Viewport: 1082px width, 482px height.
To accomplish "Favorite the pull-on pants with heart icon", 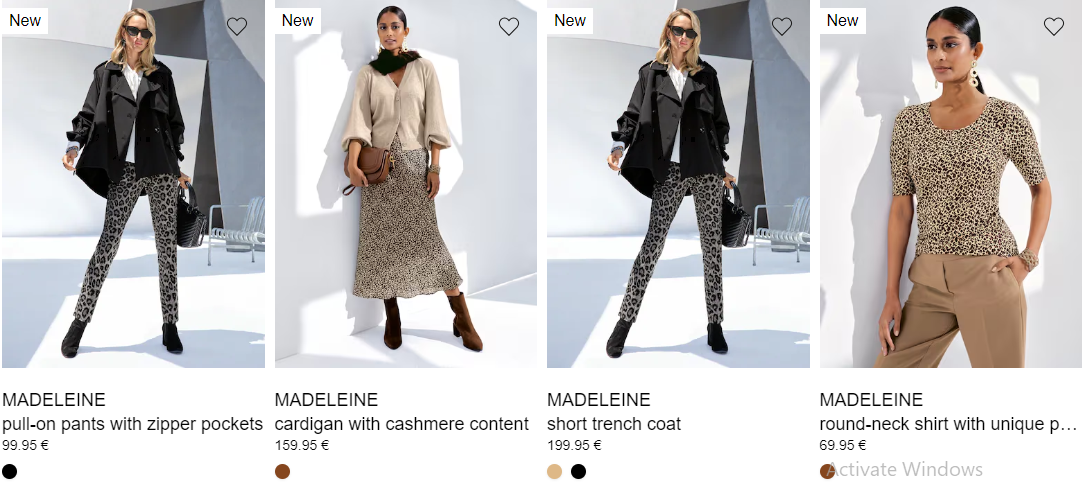I will pos(237,26).
